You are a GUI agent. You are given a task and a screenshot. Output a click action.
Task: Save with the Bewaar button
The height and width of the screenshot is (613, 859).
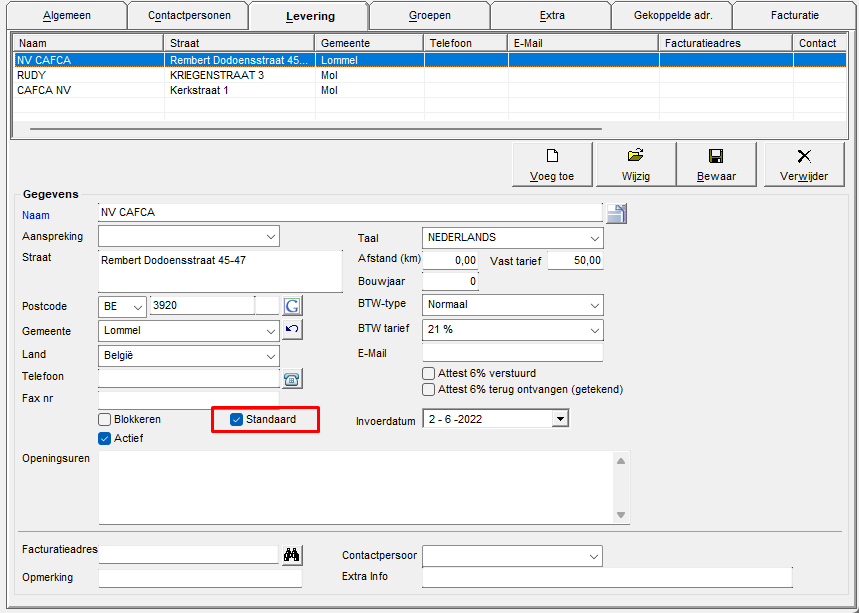(x=716, y=164)
